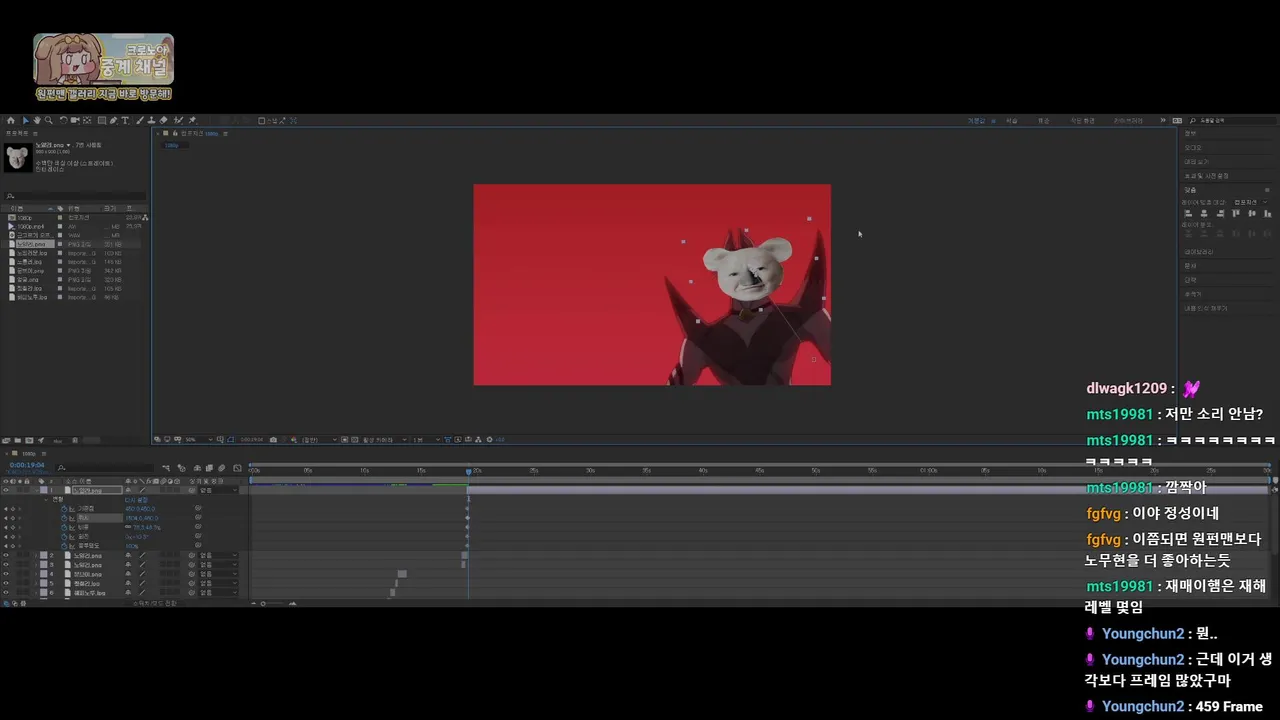Image resolution: width=1280 pixels, height=720 pixels.
Task: Click the Project panel search field
Action: pos(76,196)
